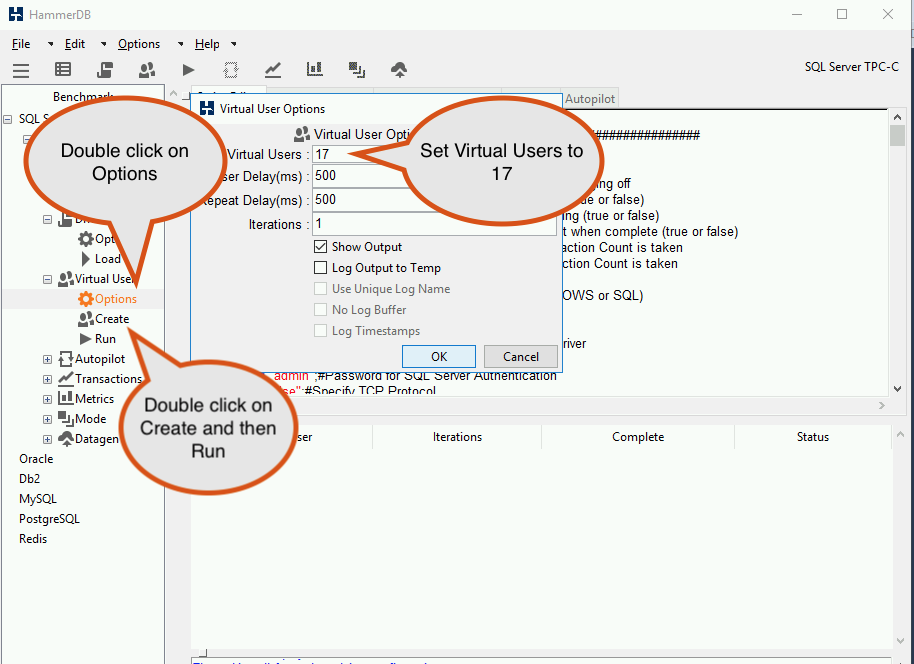Viewport: 914px width, 664px height.
Task: Enable Log Output to Temp checkbox
Action: point(321,268)
